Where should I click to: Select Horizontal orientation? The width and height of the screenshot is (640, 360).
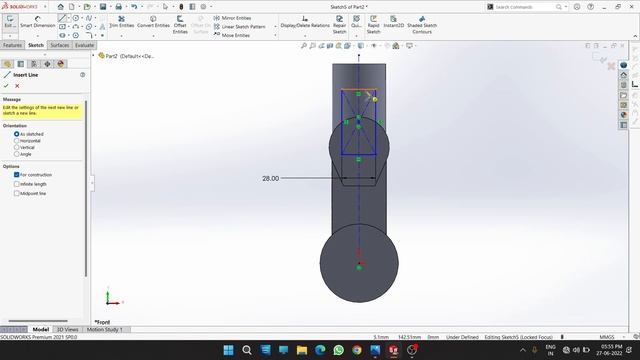coord(16,141)
